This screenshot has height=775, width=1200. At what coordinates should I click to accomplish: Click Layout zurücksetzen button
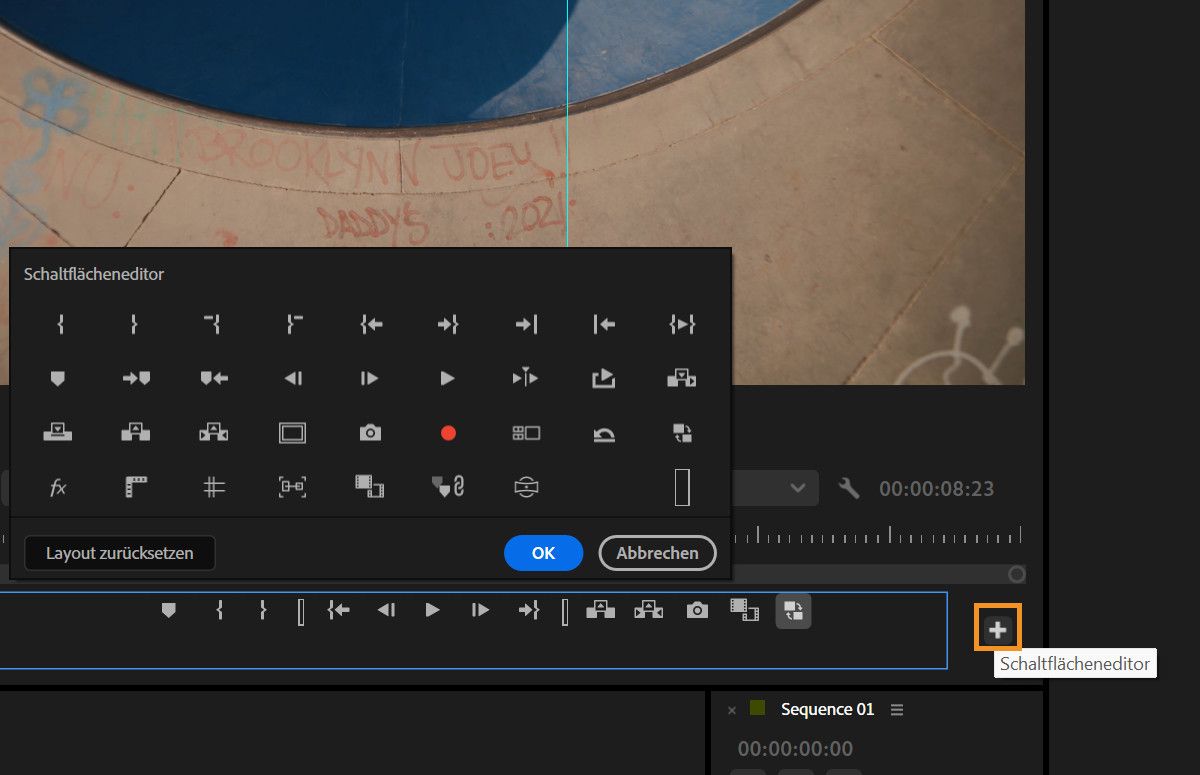[x=120, y=553]
